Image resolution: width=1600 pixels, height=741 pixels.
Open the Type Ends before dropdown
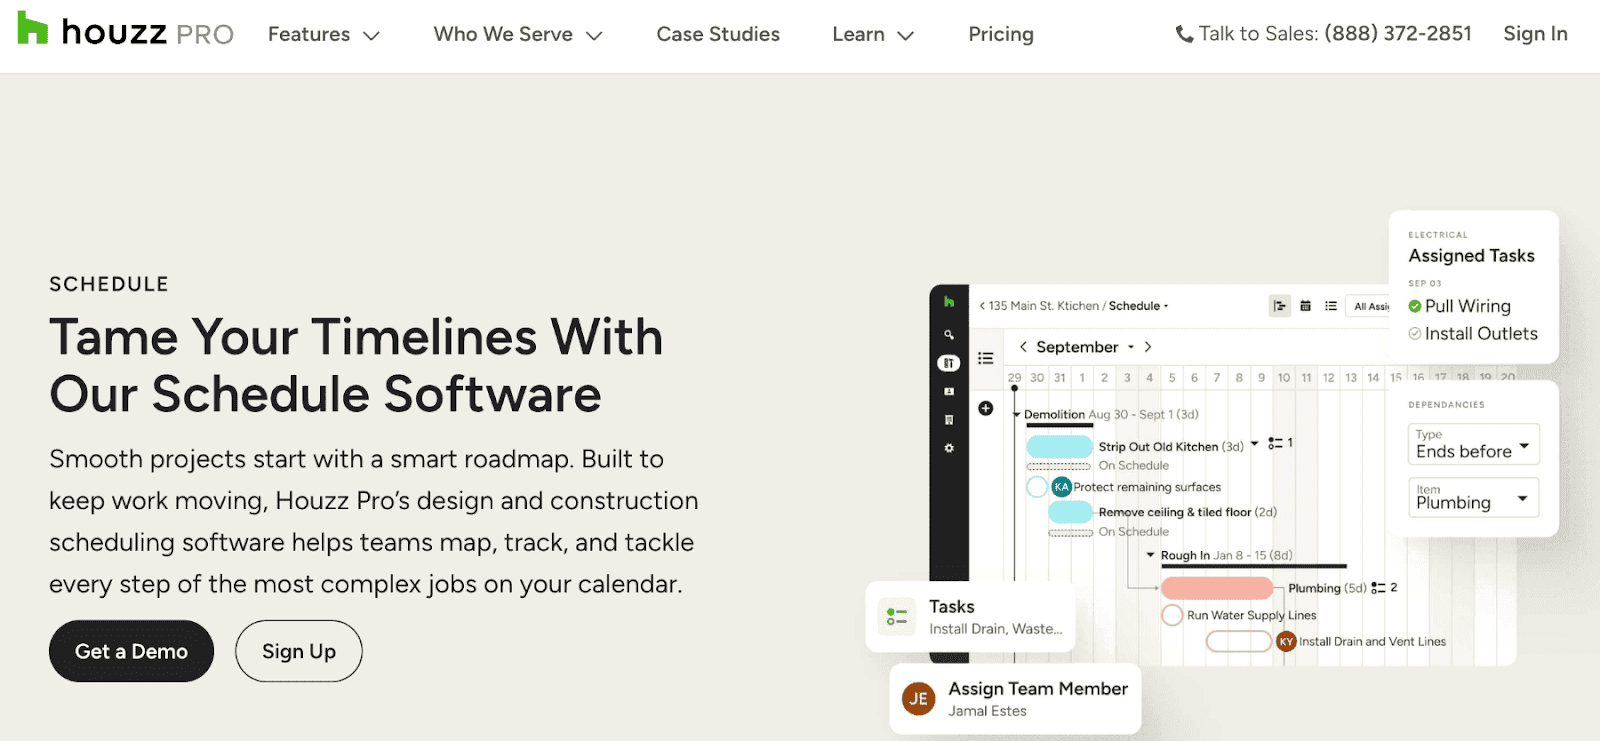click(1473, 444)
